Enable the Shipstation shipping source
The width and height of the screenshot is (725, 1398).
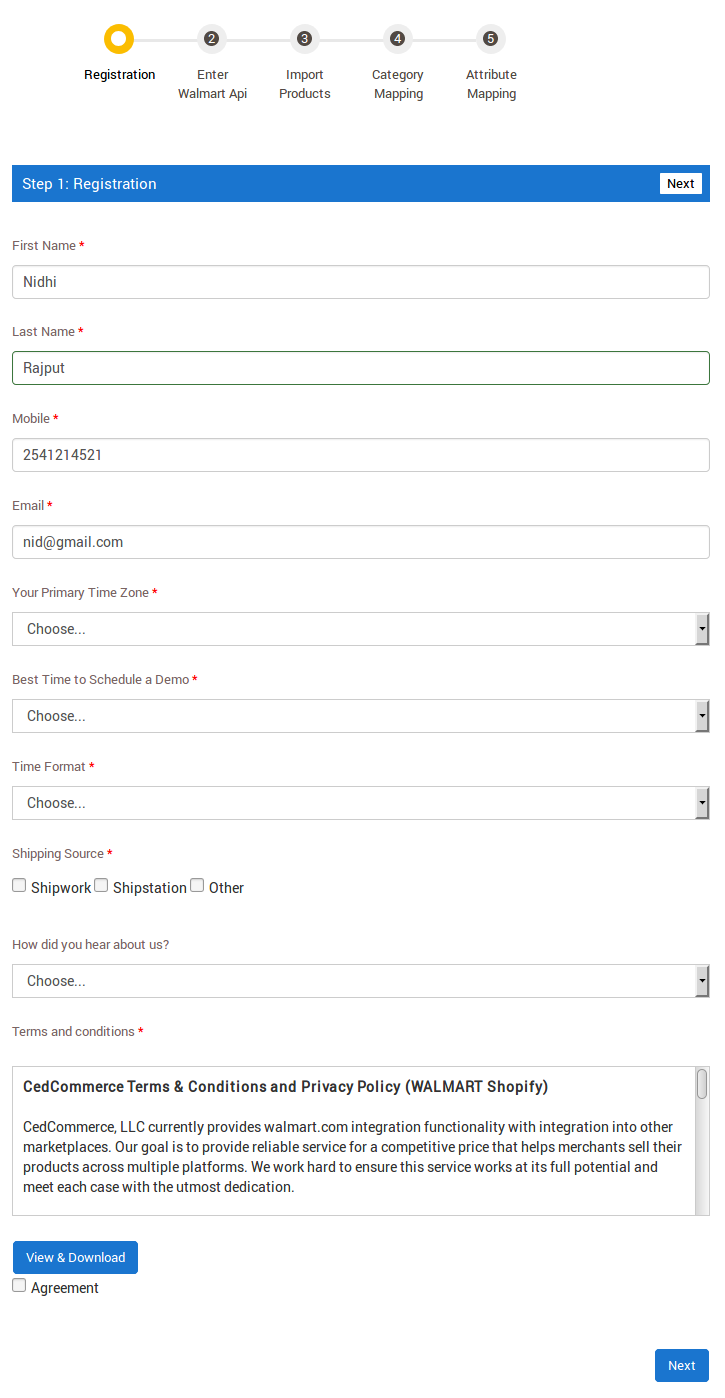tap(101, 885)
